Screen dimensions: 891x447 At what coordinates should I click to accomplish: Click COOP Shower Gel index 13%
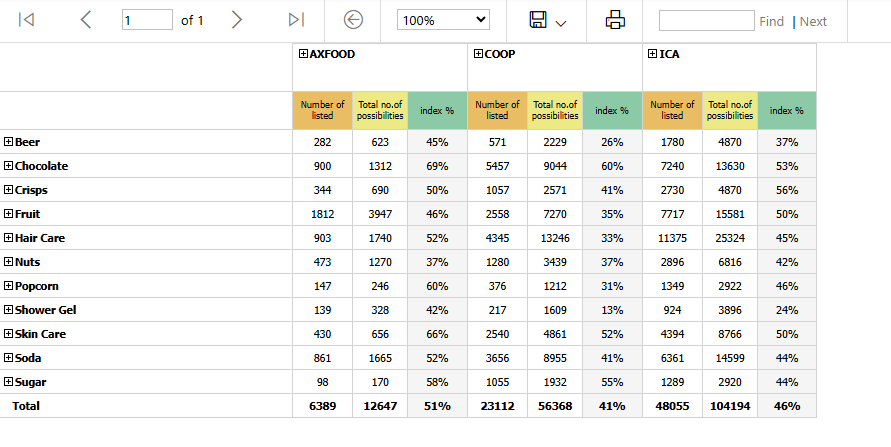[x=612, y=310]
